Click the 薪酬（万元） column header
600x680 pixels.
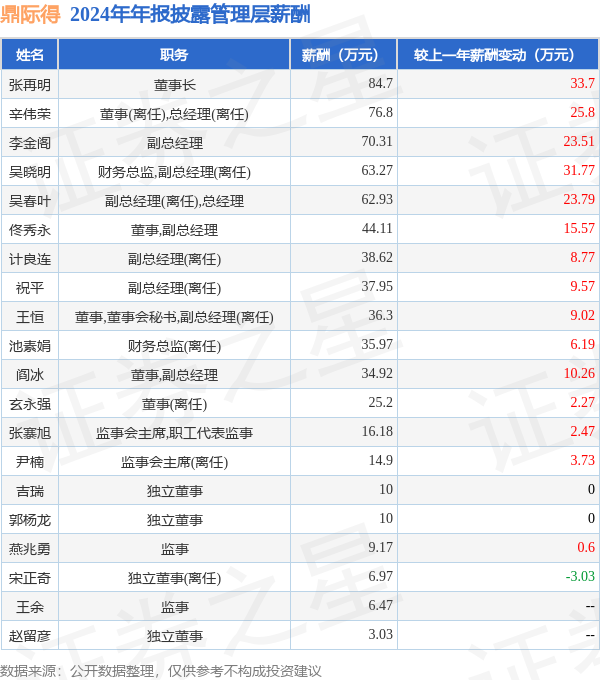point(343,55)
